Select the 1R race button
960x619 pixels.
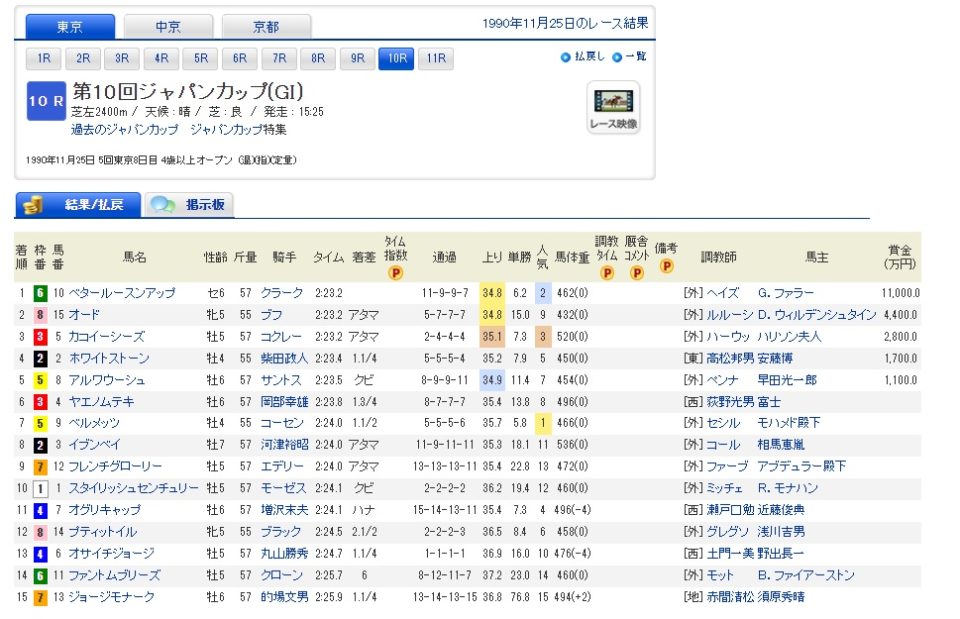point(44,58)
